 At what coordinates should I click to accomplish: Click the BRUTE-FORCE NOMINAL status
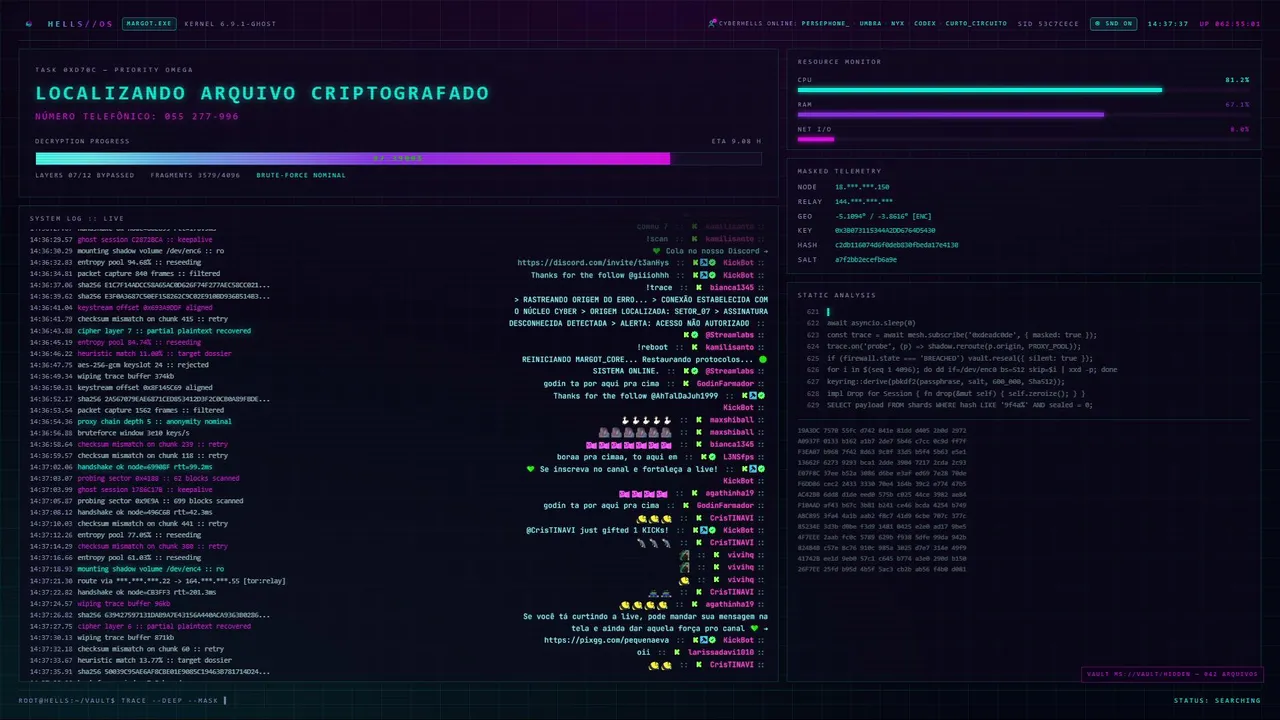[301, 175]
